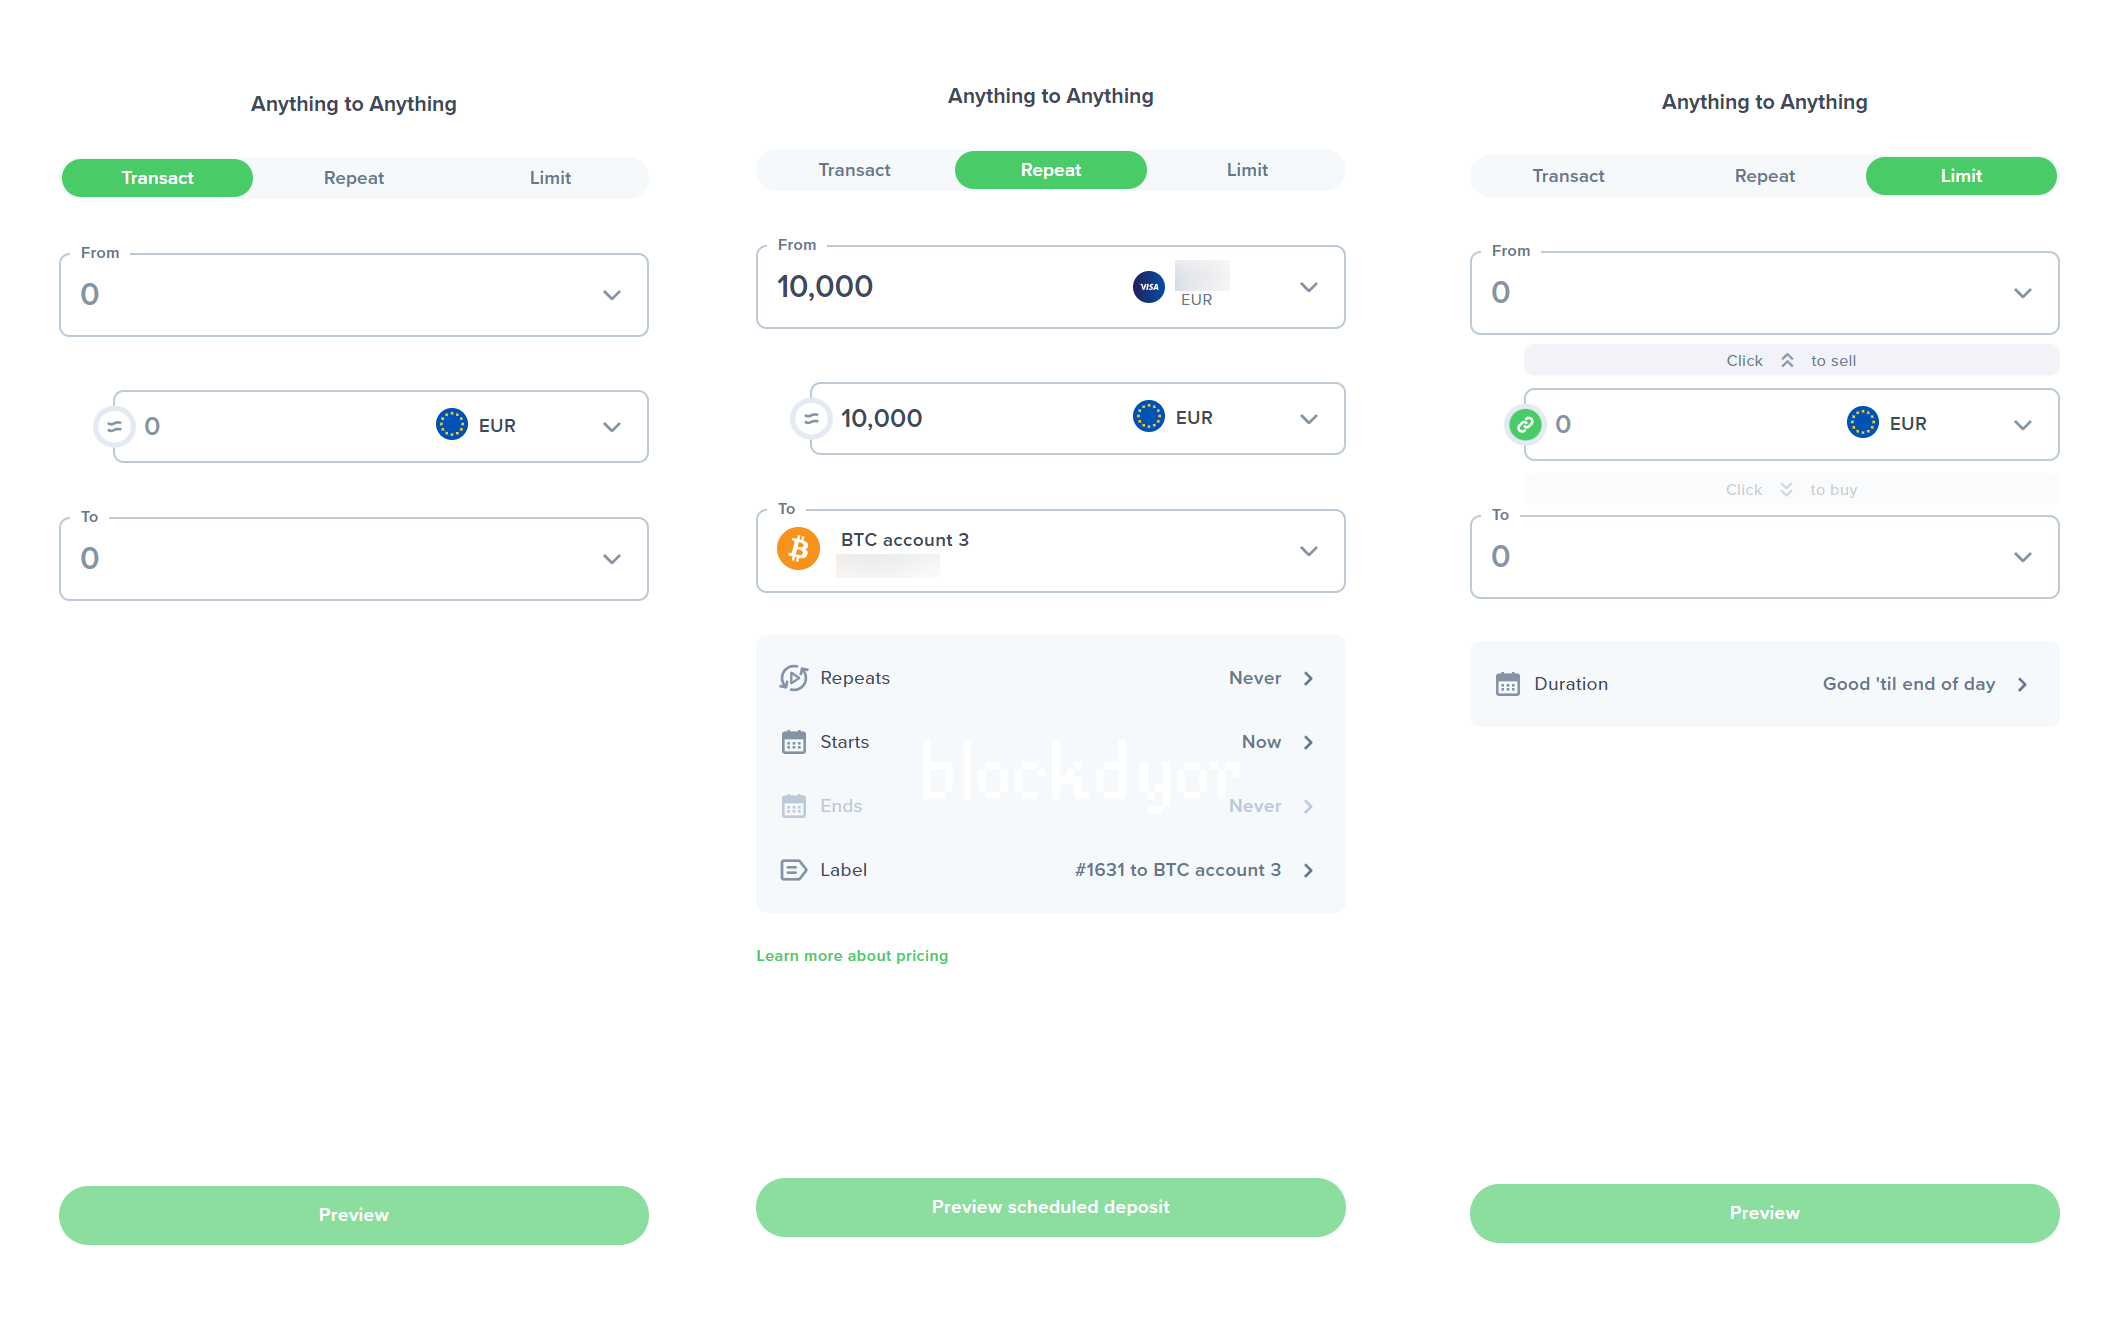Viewport: 2127px width, 1337px height.
Task: Click the Starts calendar icon in Repeat section
Action: click(x=793, y=742)
